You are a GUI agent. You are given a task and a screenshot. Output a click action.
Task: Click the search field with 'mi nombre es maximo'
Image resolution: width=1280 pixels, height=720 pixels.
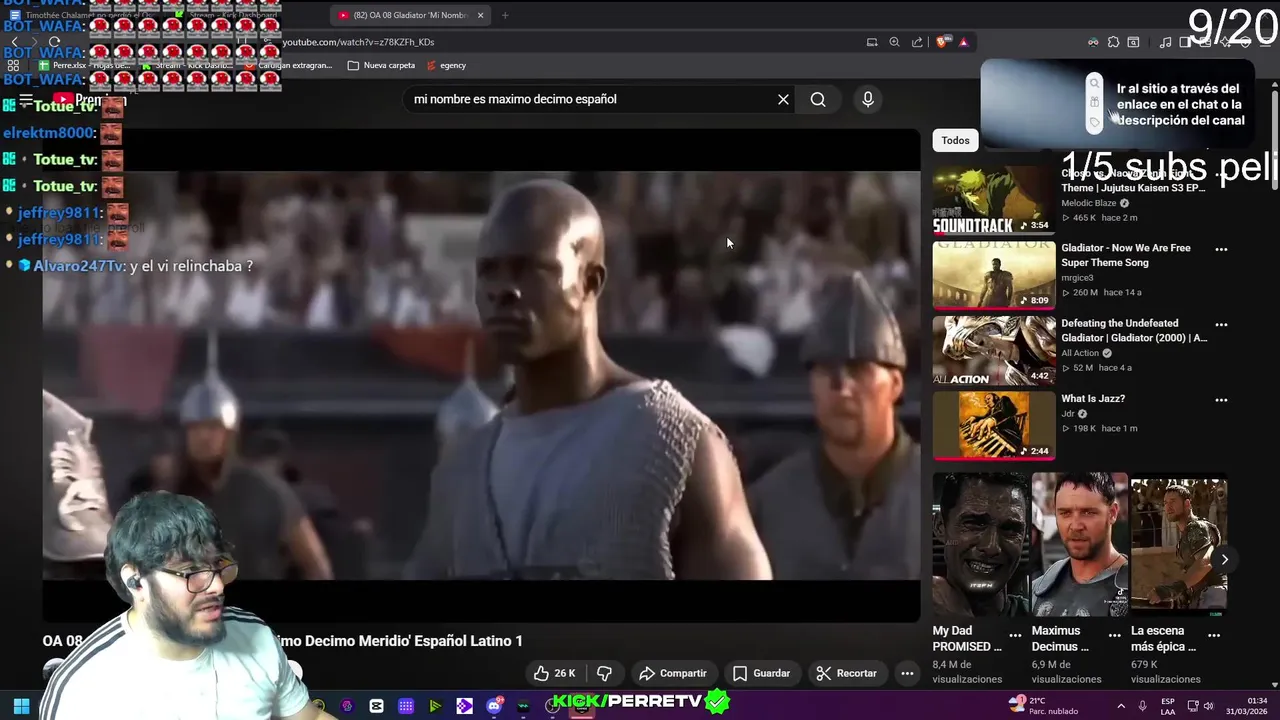590,99
